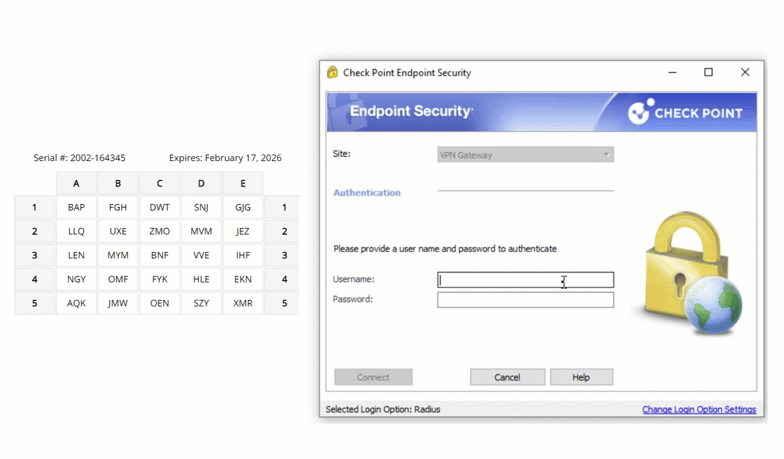This screenshot has height=459, width=784.
Task: Click column header E in grid
Action: click(x=242, y=184)
